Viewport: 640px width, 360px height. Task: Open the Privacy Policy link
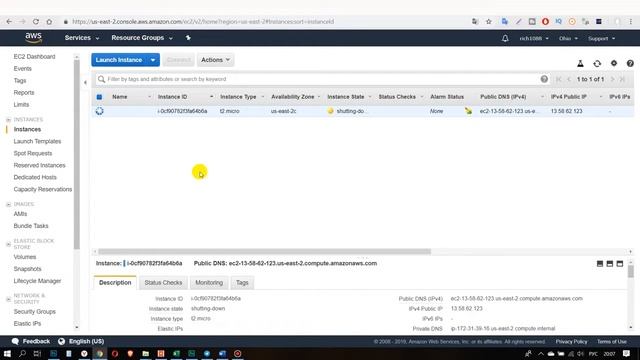(x=571, y=342)
